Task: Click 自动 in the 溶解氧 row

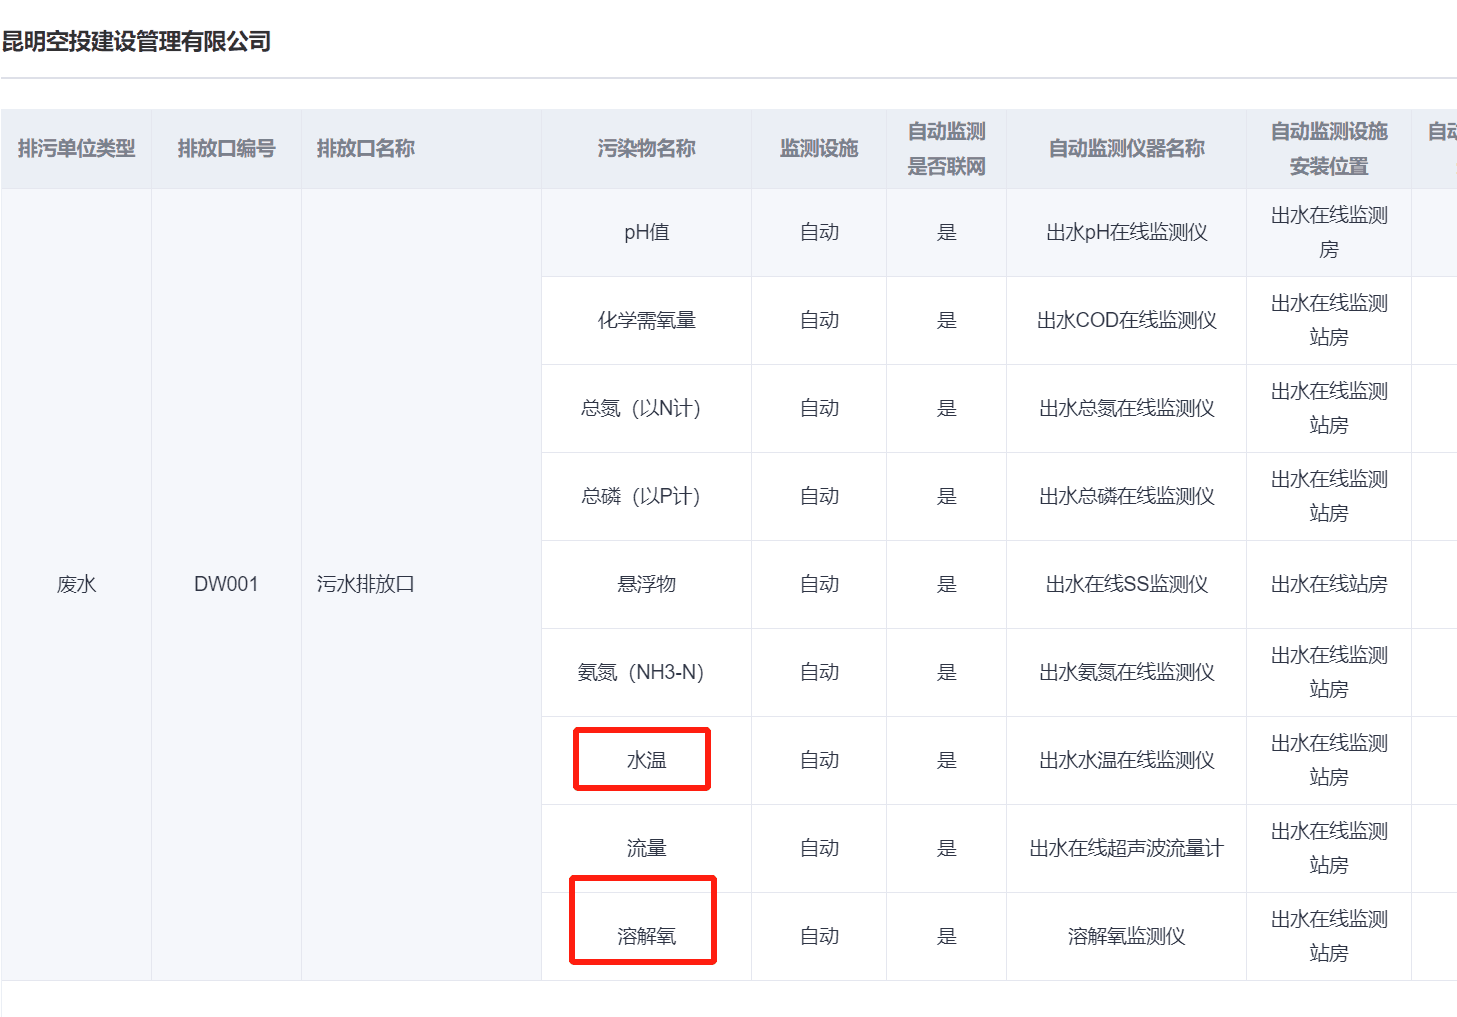Action: pos(819,936)
